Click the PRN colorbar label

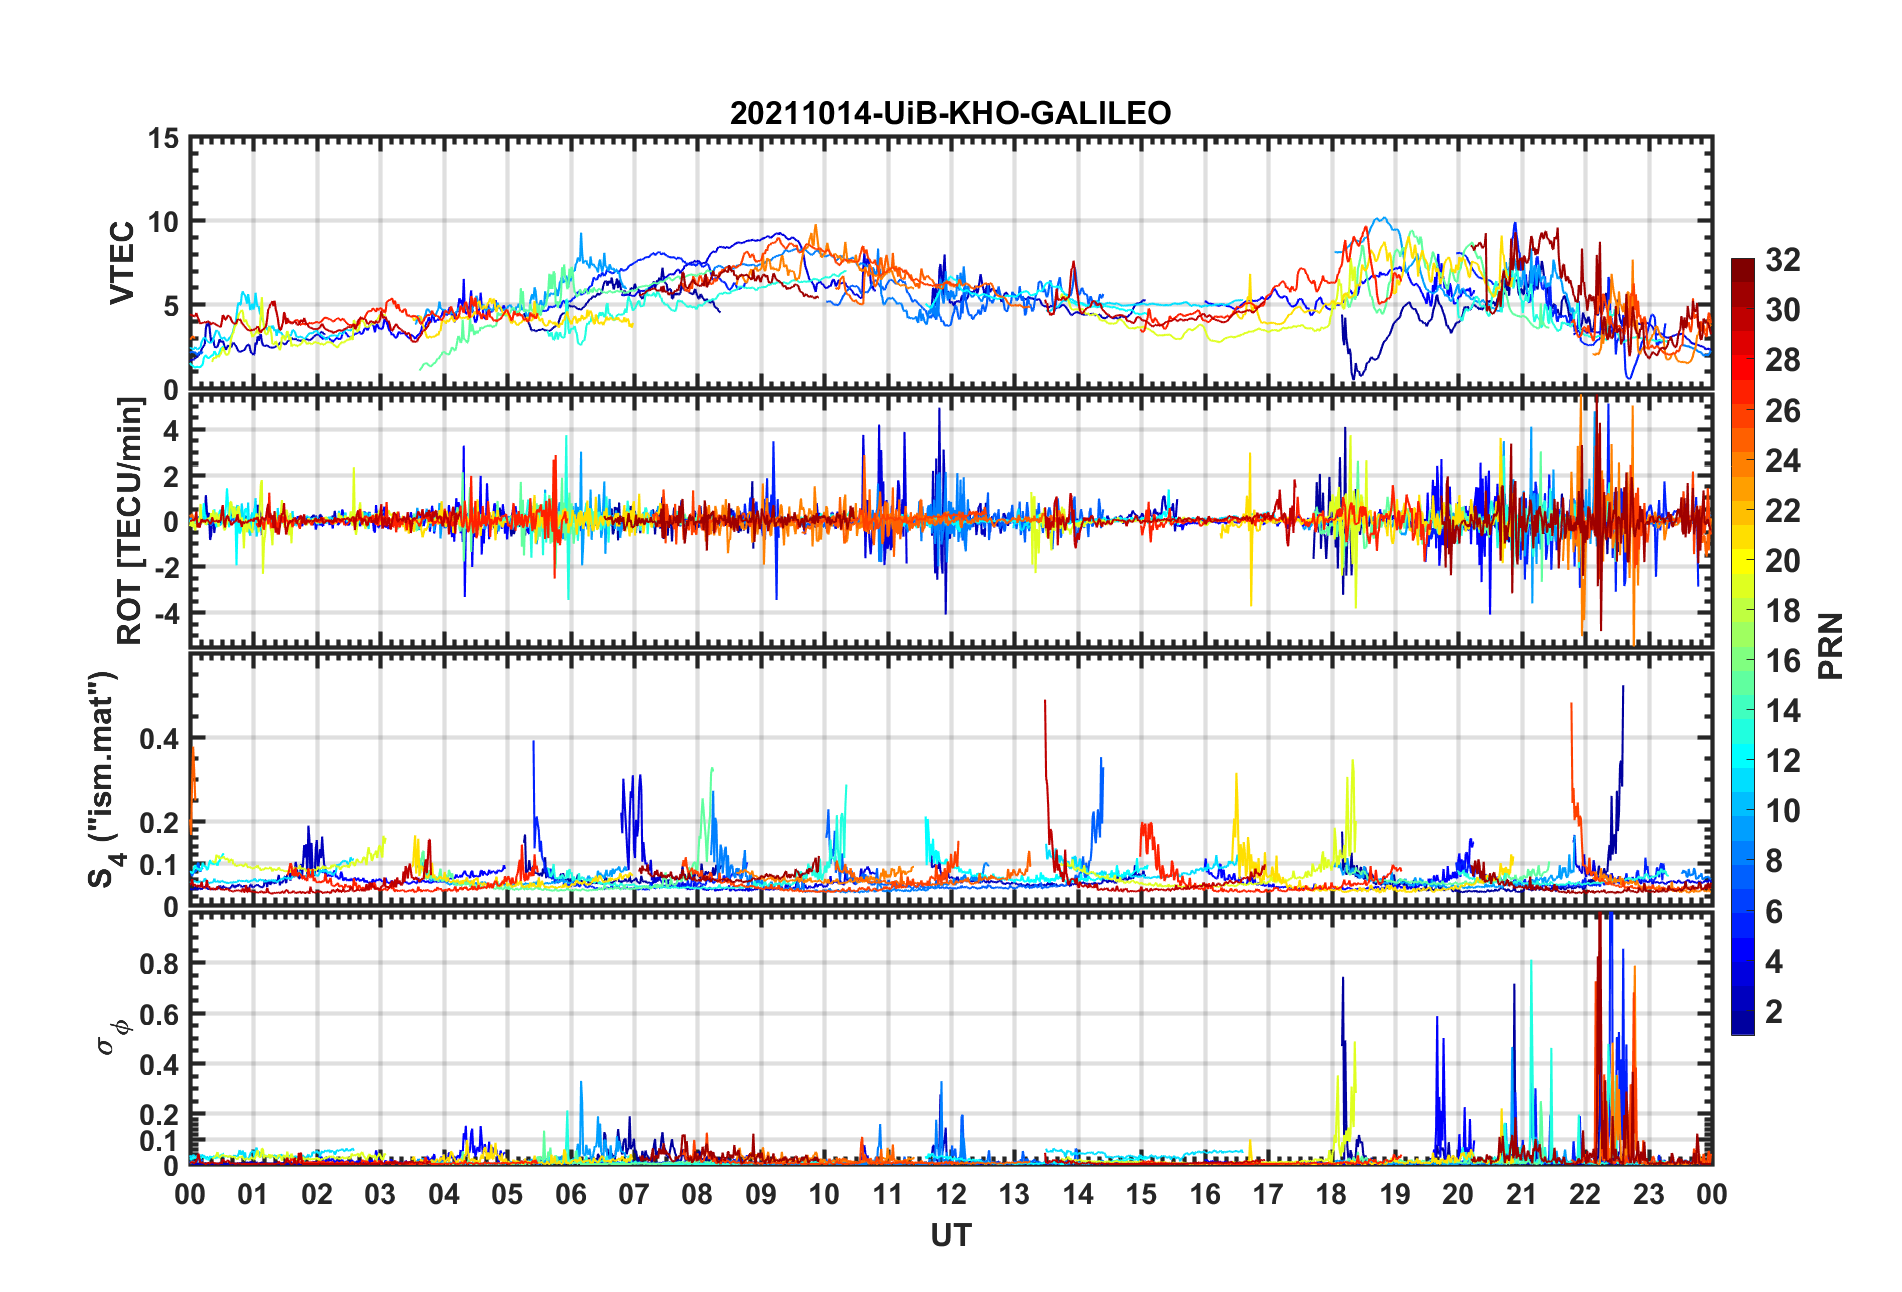1830,646
